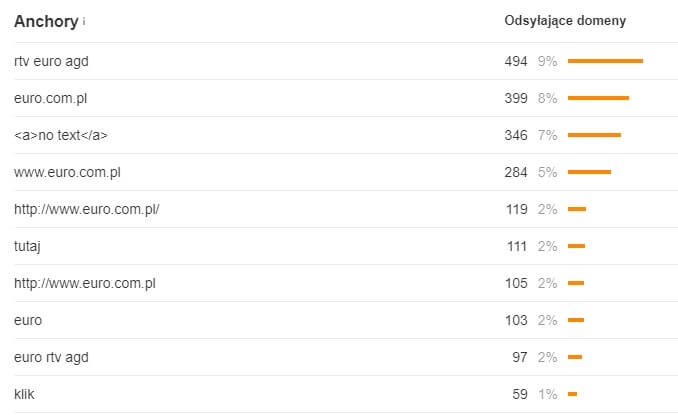Open the "tutaj" anchor entry
This screenshot has width=678, height=415.
[x=30, y=246]
